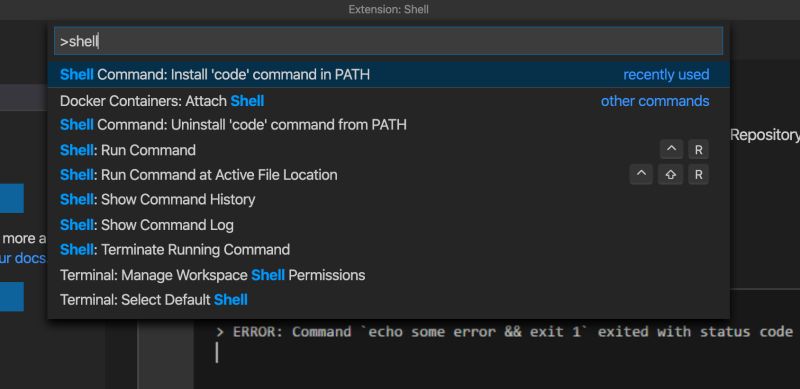Screen dimensions: 800x389
Task: Click the 'other commands' label
Action: point(655,101)
